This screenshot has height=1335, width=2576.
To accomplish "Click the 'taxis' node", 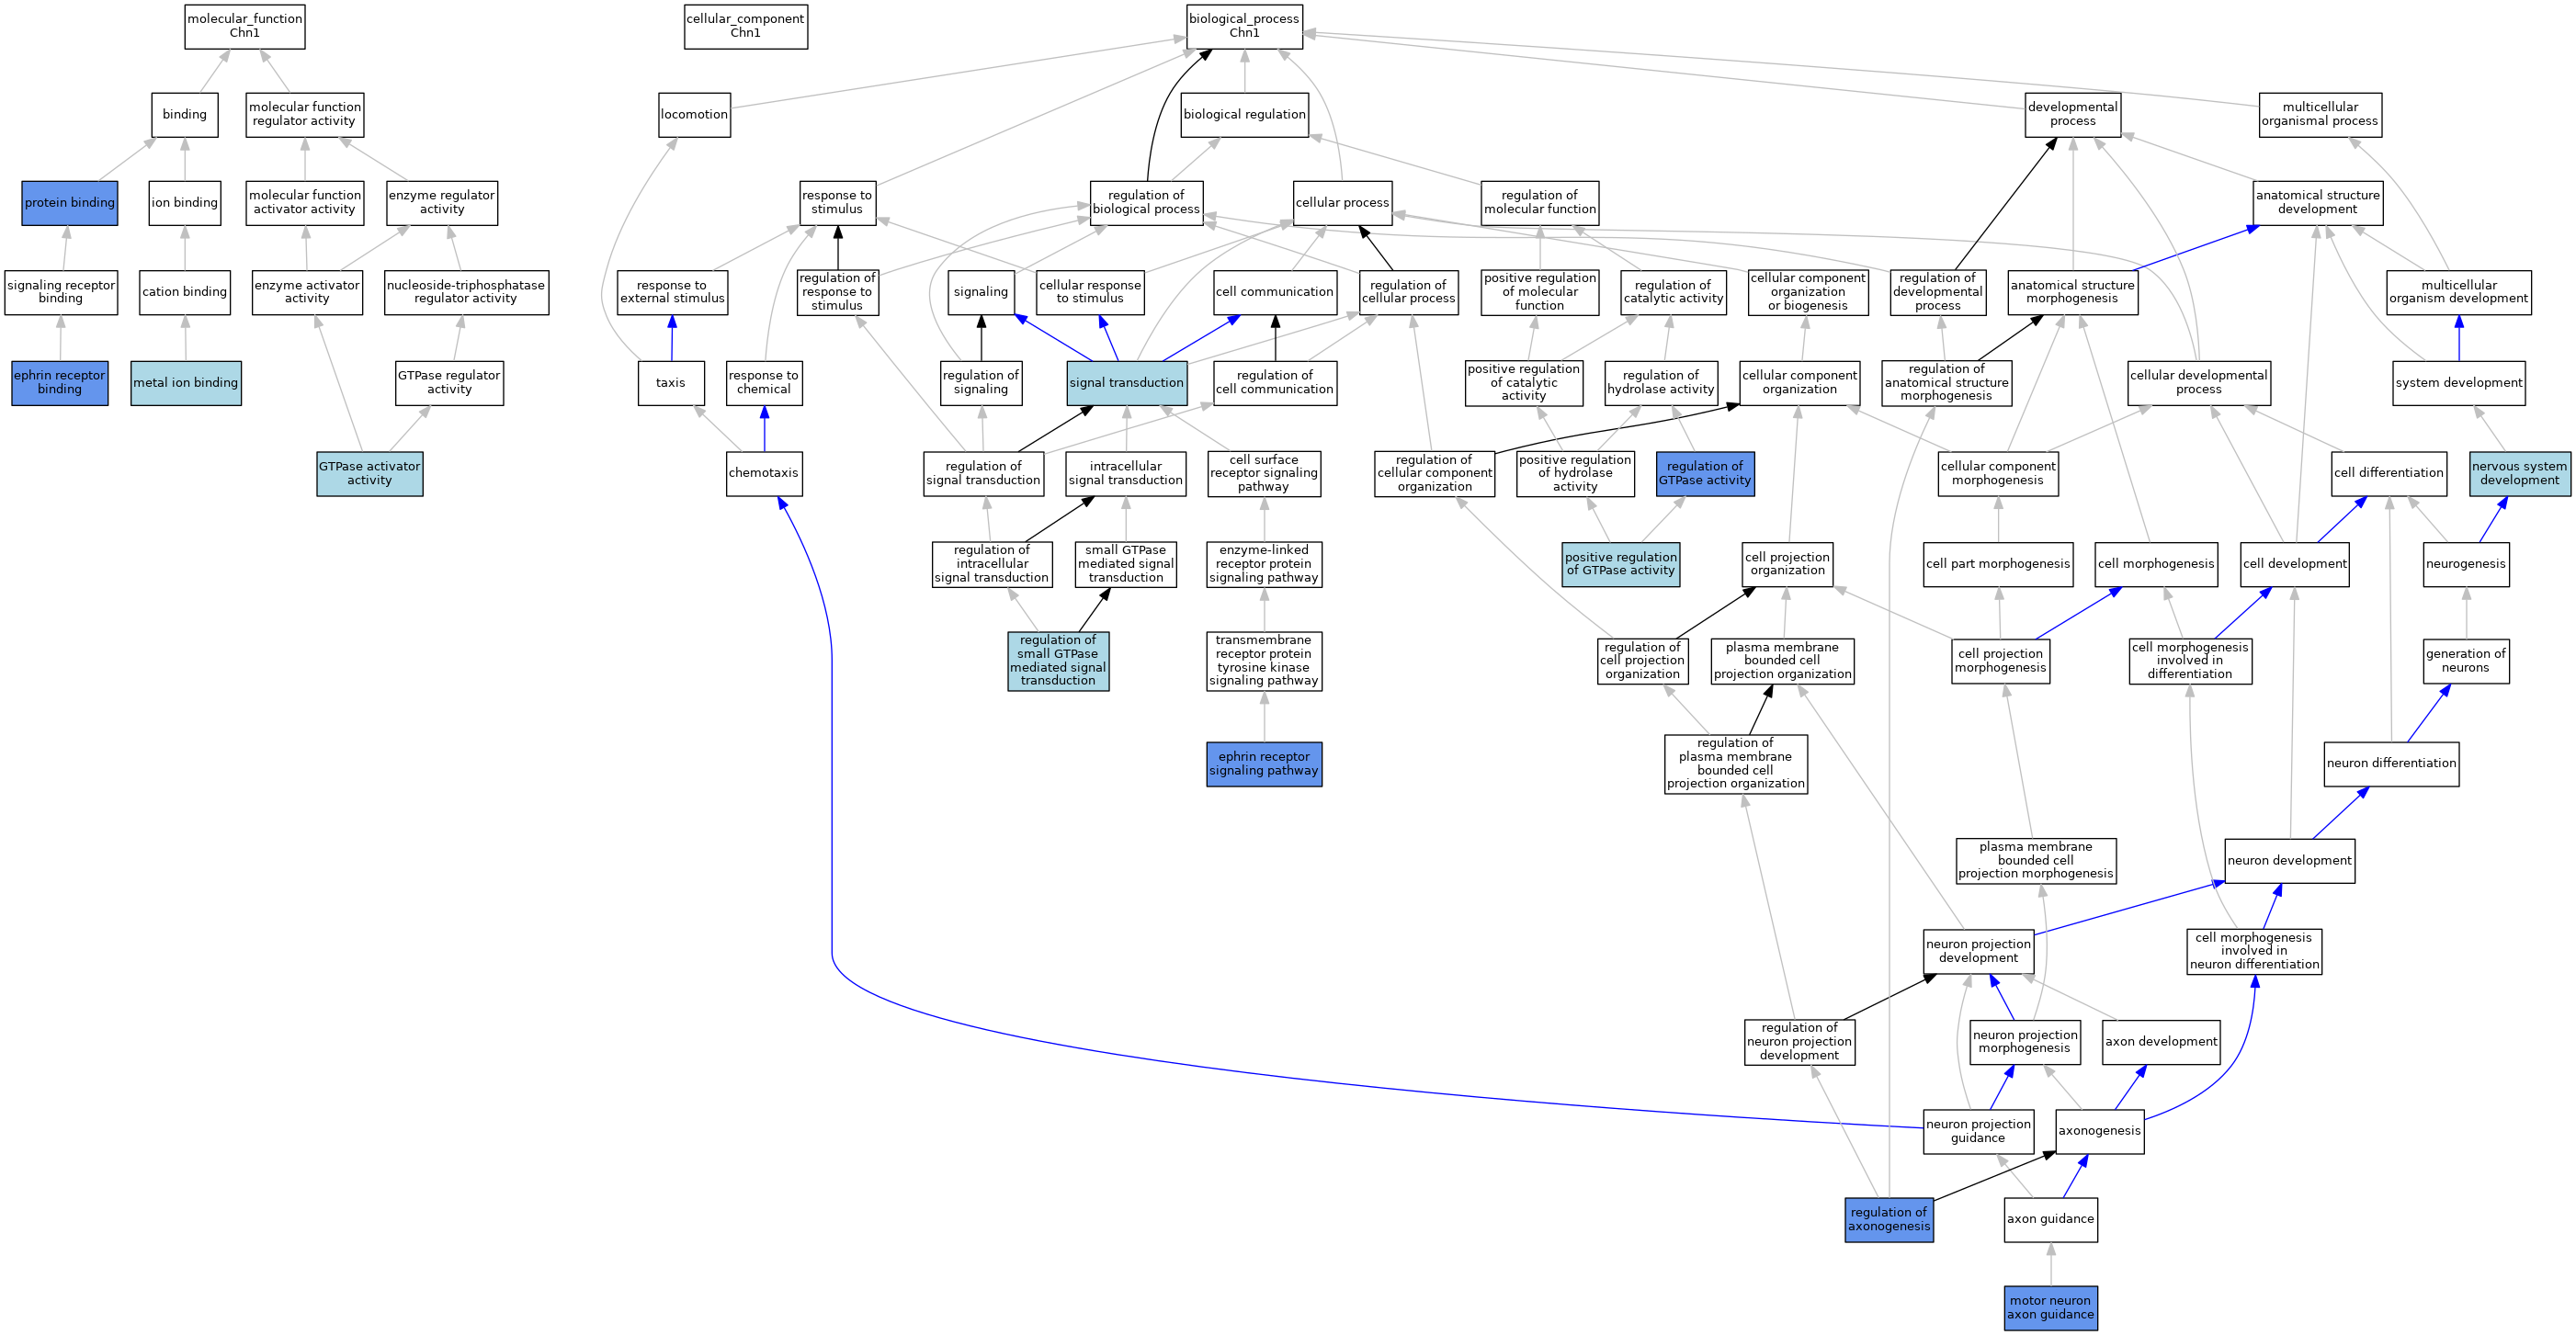I will tap(671, 383).
